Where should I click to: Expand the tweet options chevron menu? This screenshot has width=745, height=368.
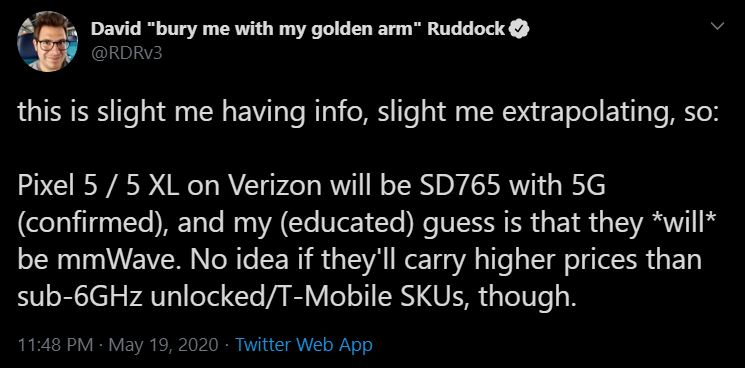pos(717,26)
